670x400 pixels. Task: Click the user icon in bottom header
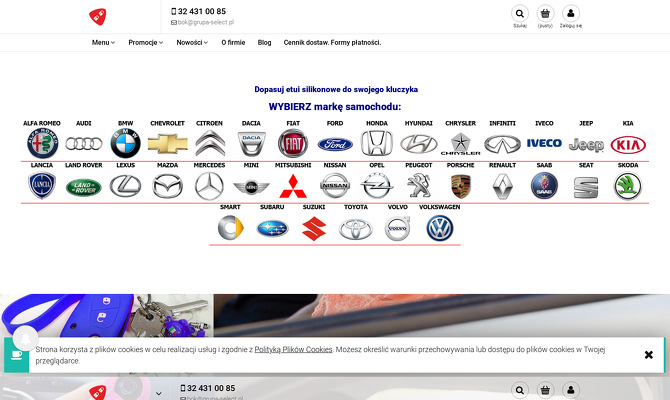point(571,390)
